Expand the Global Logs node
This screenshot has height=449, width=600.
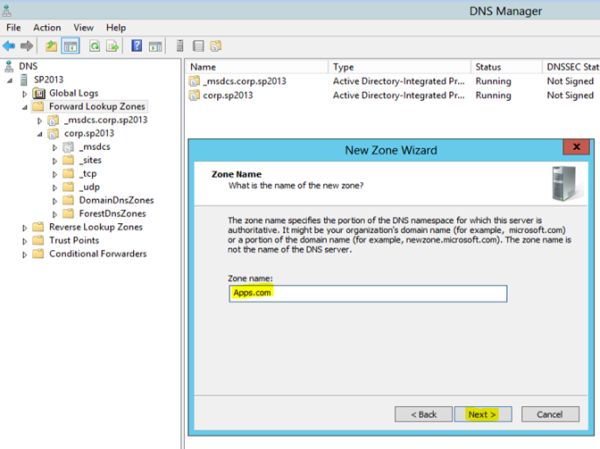coord(24,94)
